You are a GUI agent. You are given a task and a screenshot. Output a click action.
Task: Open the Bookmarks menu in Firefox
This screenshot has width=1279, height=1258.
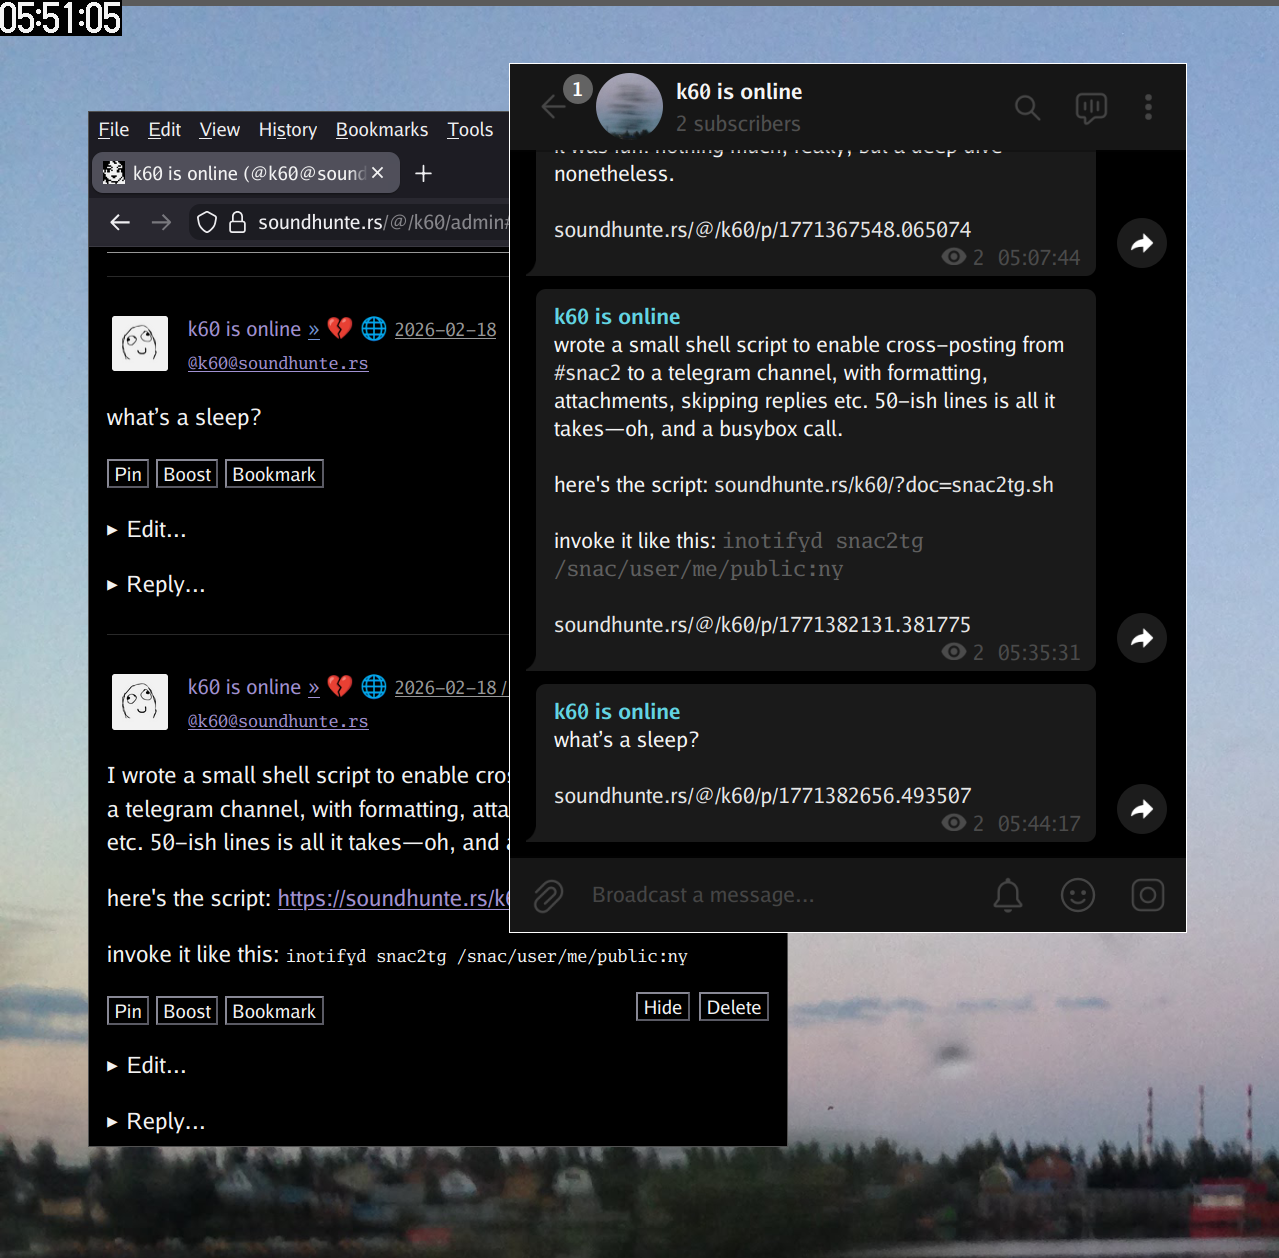tap(381, 130)
